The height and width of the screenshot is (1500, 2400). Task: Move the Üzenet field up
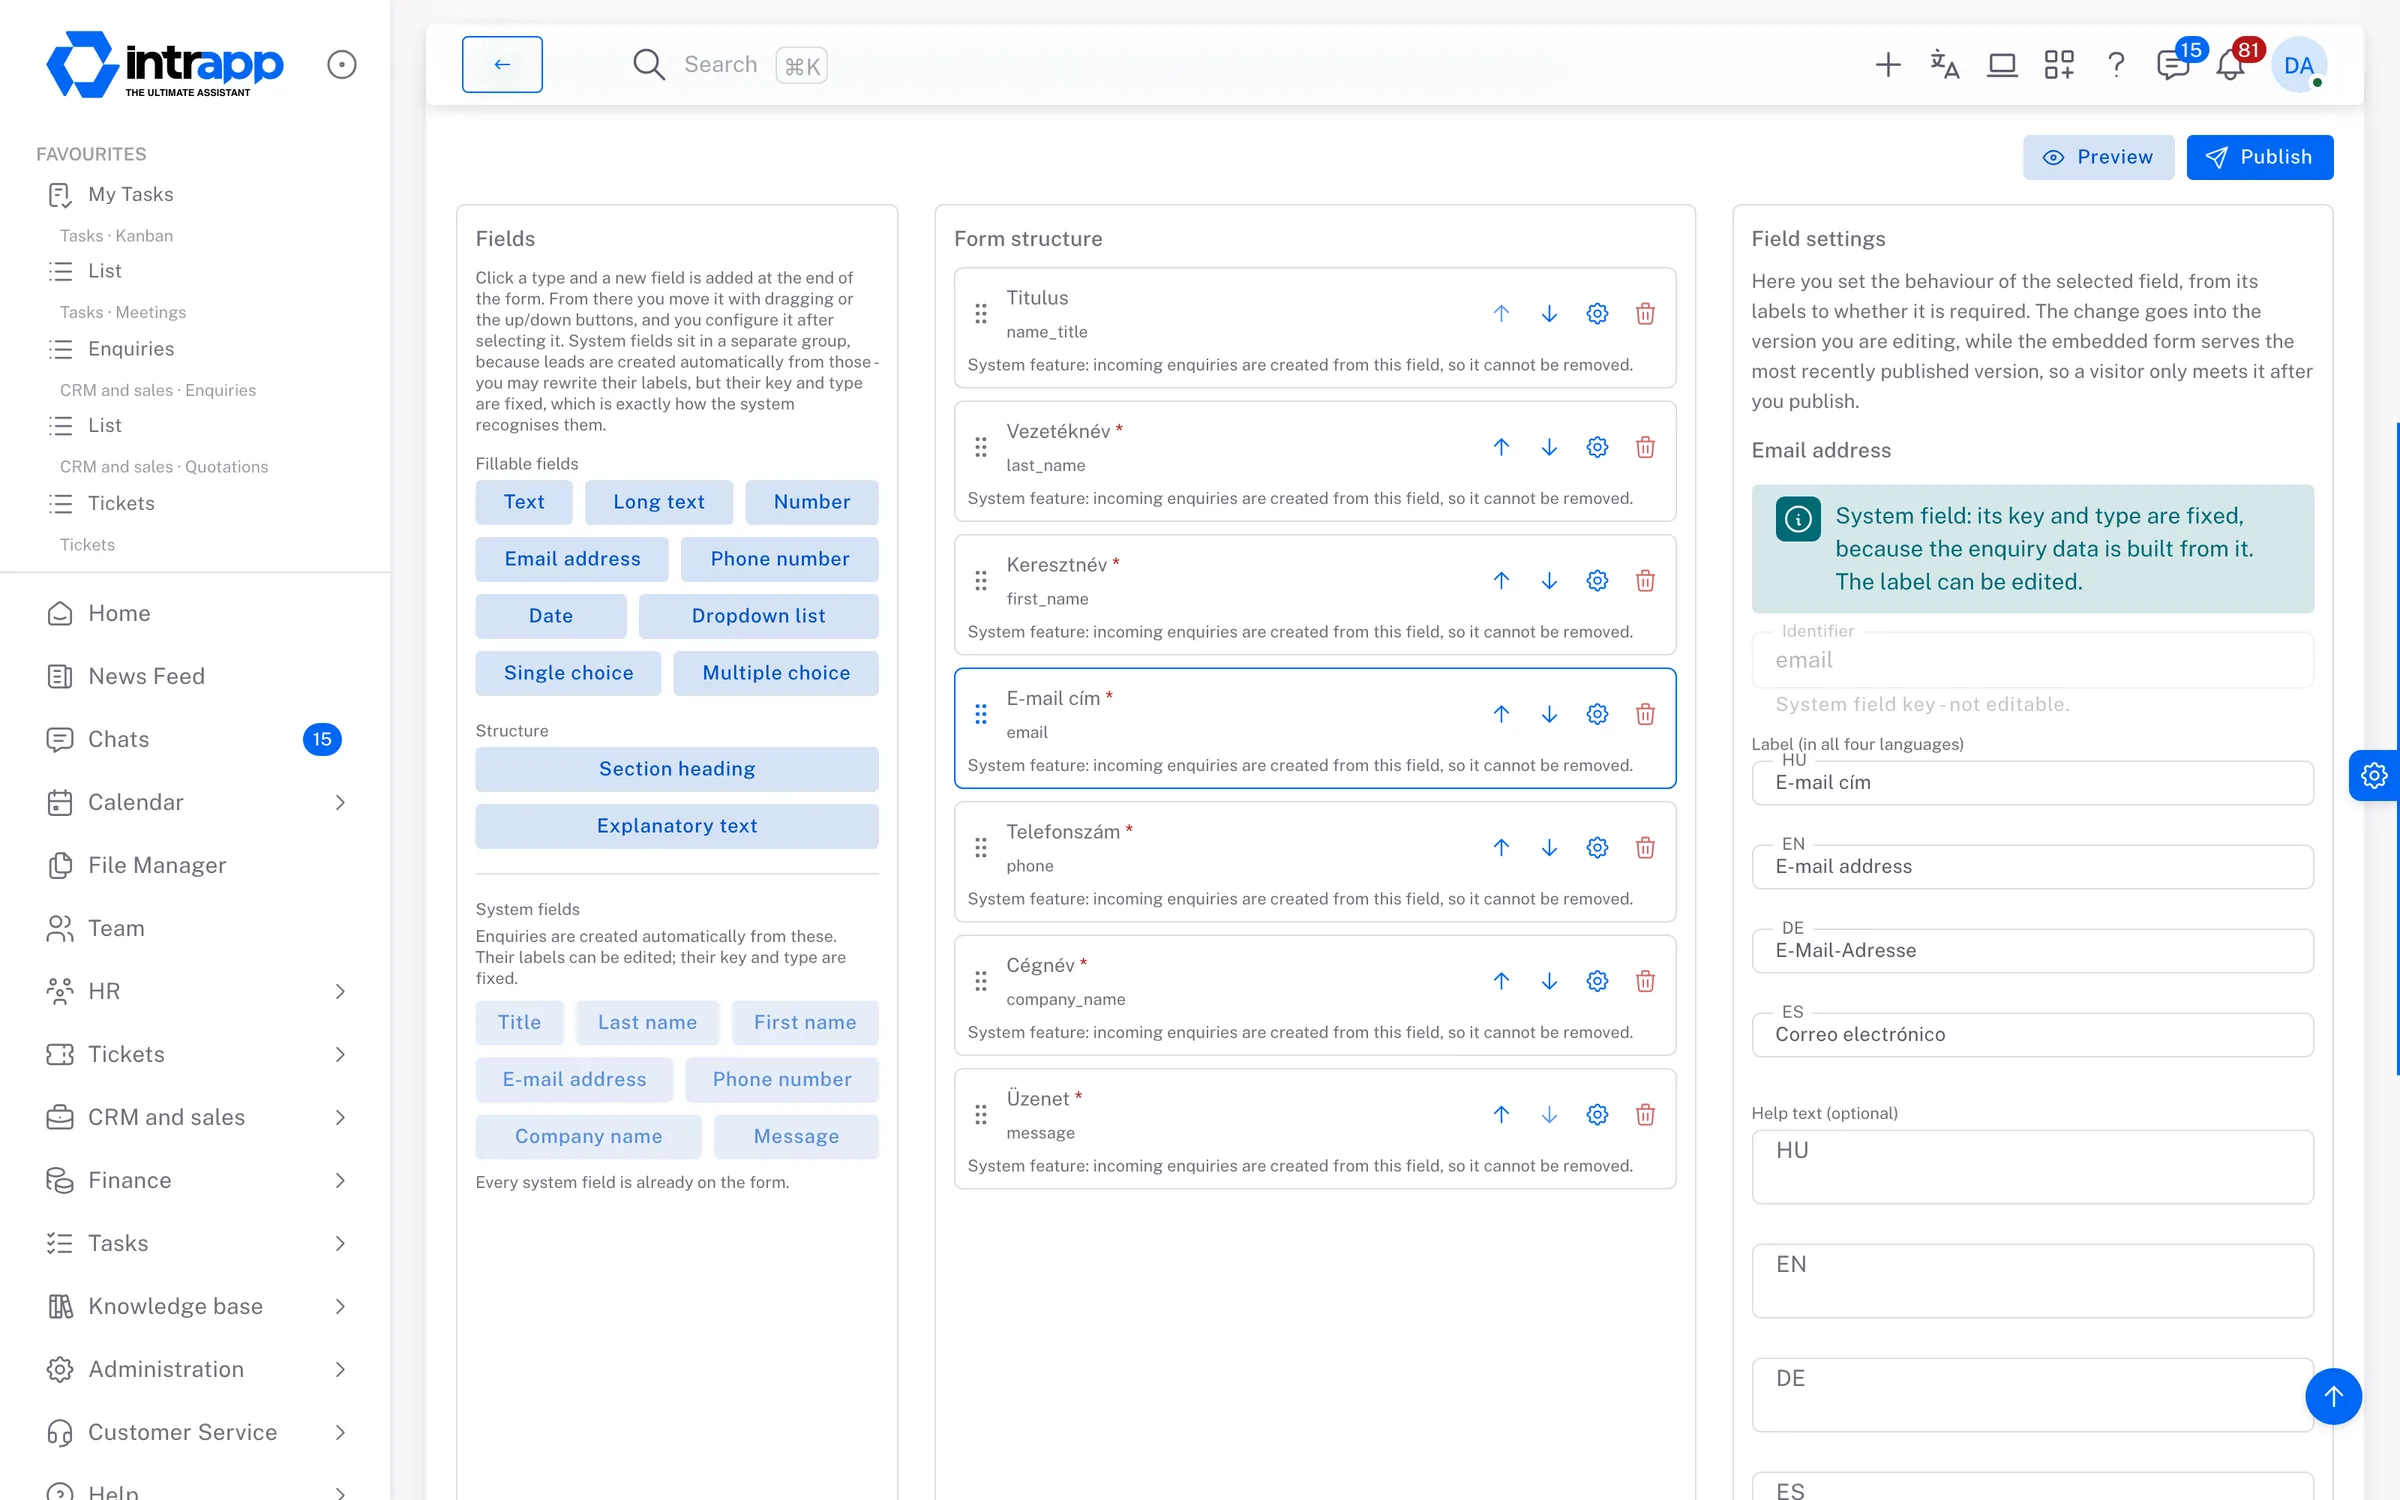(x=1501, y=1115)
